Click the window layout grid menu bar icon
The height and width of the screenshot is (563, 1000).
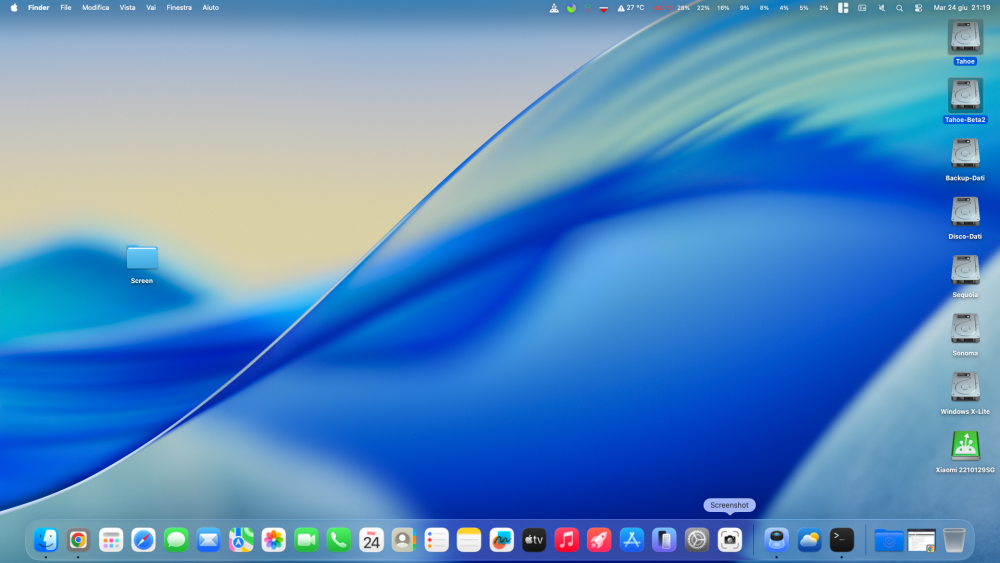point(843,8)
